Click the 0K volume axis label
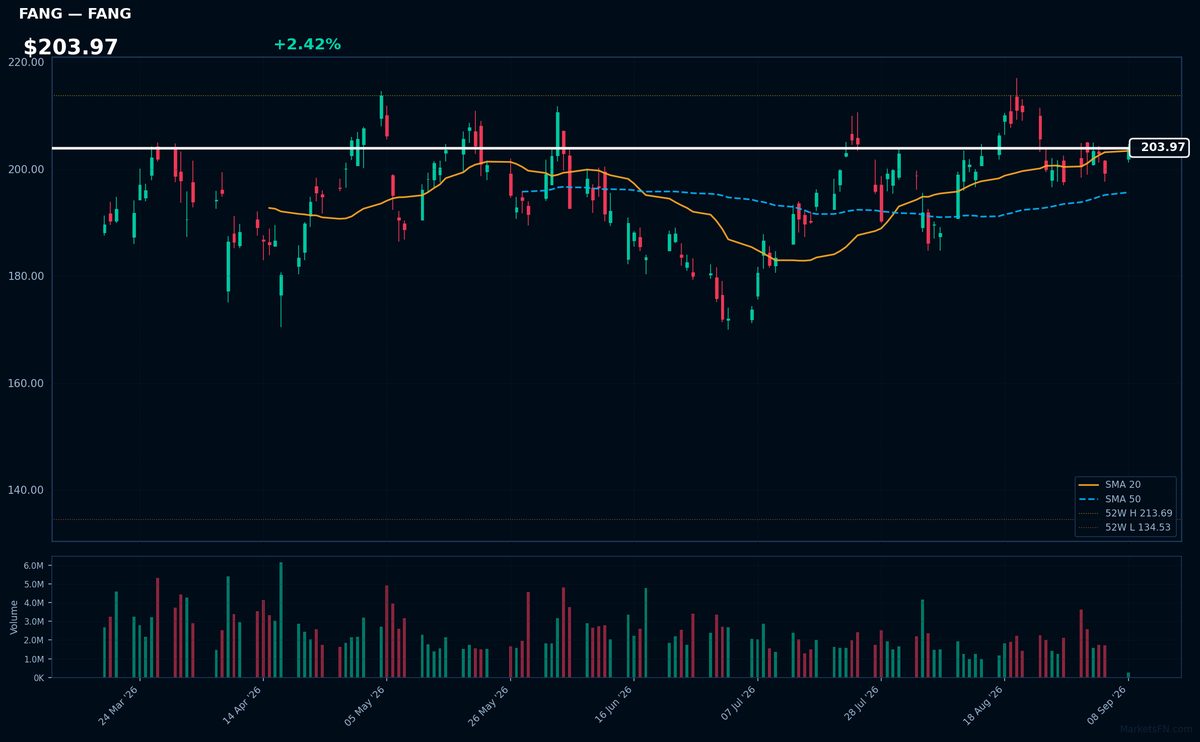The width and height of the screenshot is (1200, 742). tap(38, 678)
